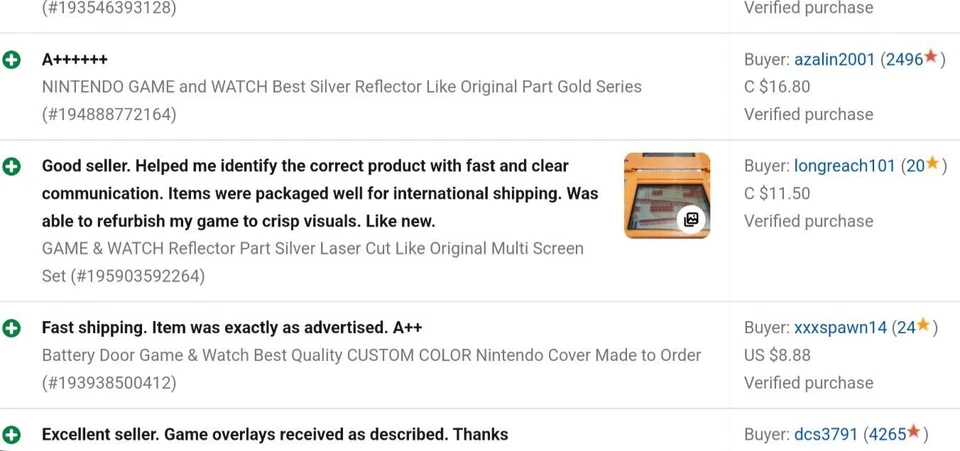Click the red star next to dcs3791's score
Viewport: 960px width, 451px height.
[915, 433]
